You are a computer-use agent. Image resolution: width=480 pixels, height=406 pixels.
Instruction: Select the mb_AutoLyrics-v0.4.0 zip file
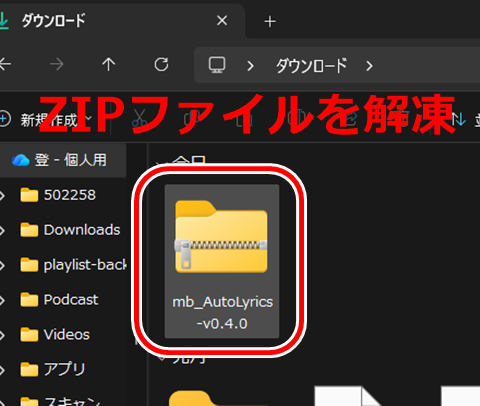point(222,261)
